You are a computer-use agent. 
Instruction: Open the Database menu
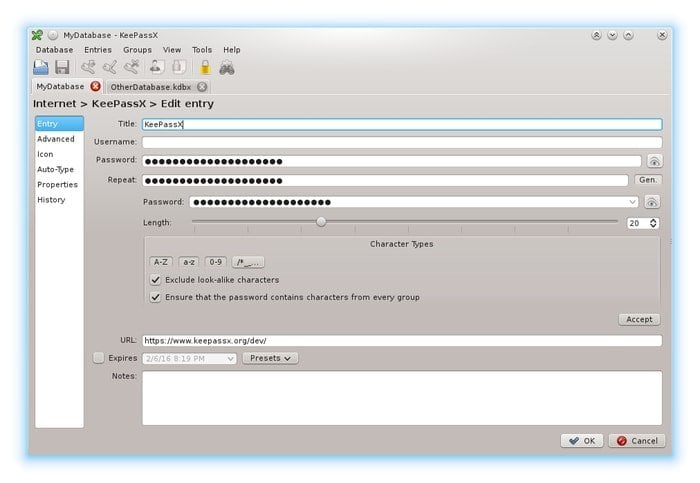[x=54, y=50]
